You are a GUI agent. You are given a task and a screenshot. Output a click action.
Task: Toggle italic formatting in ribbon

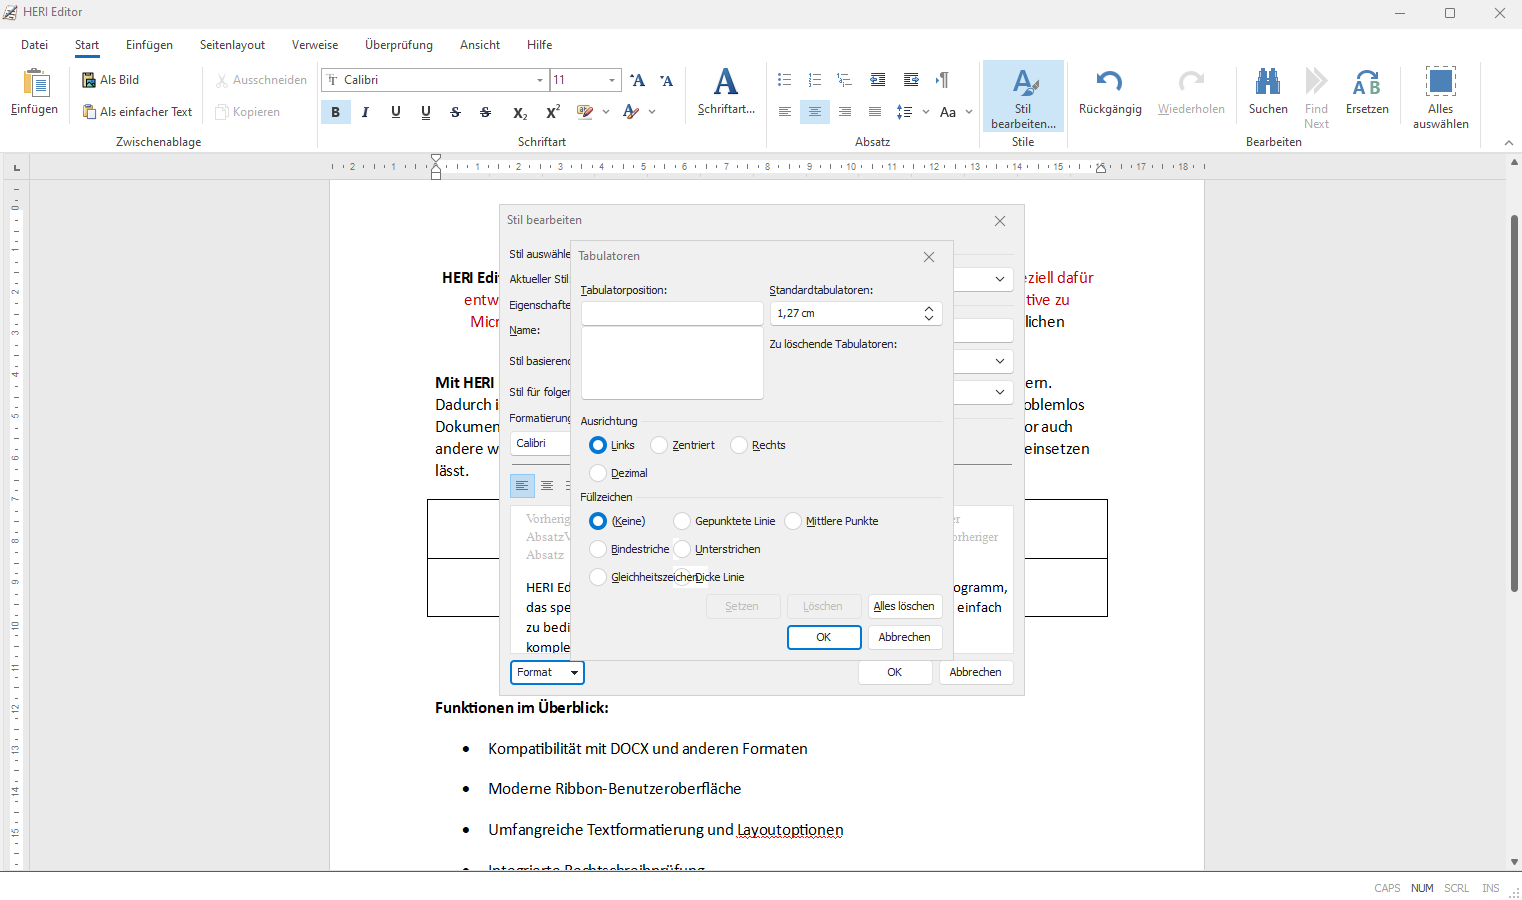click(365, 112)
